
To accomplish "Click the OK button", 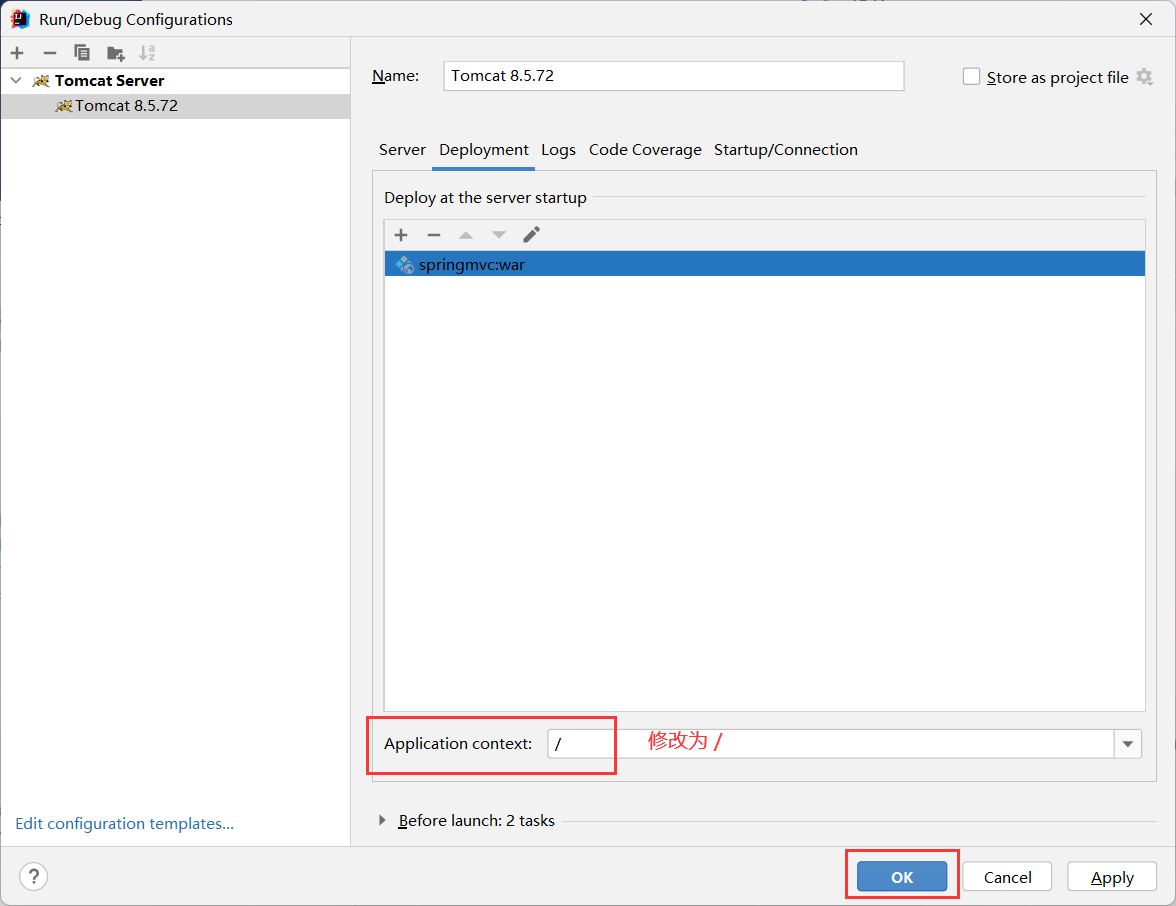I will pos(902,876).
